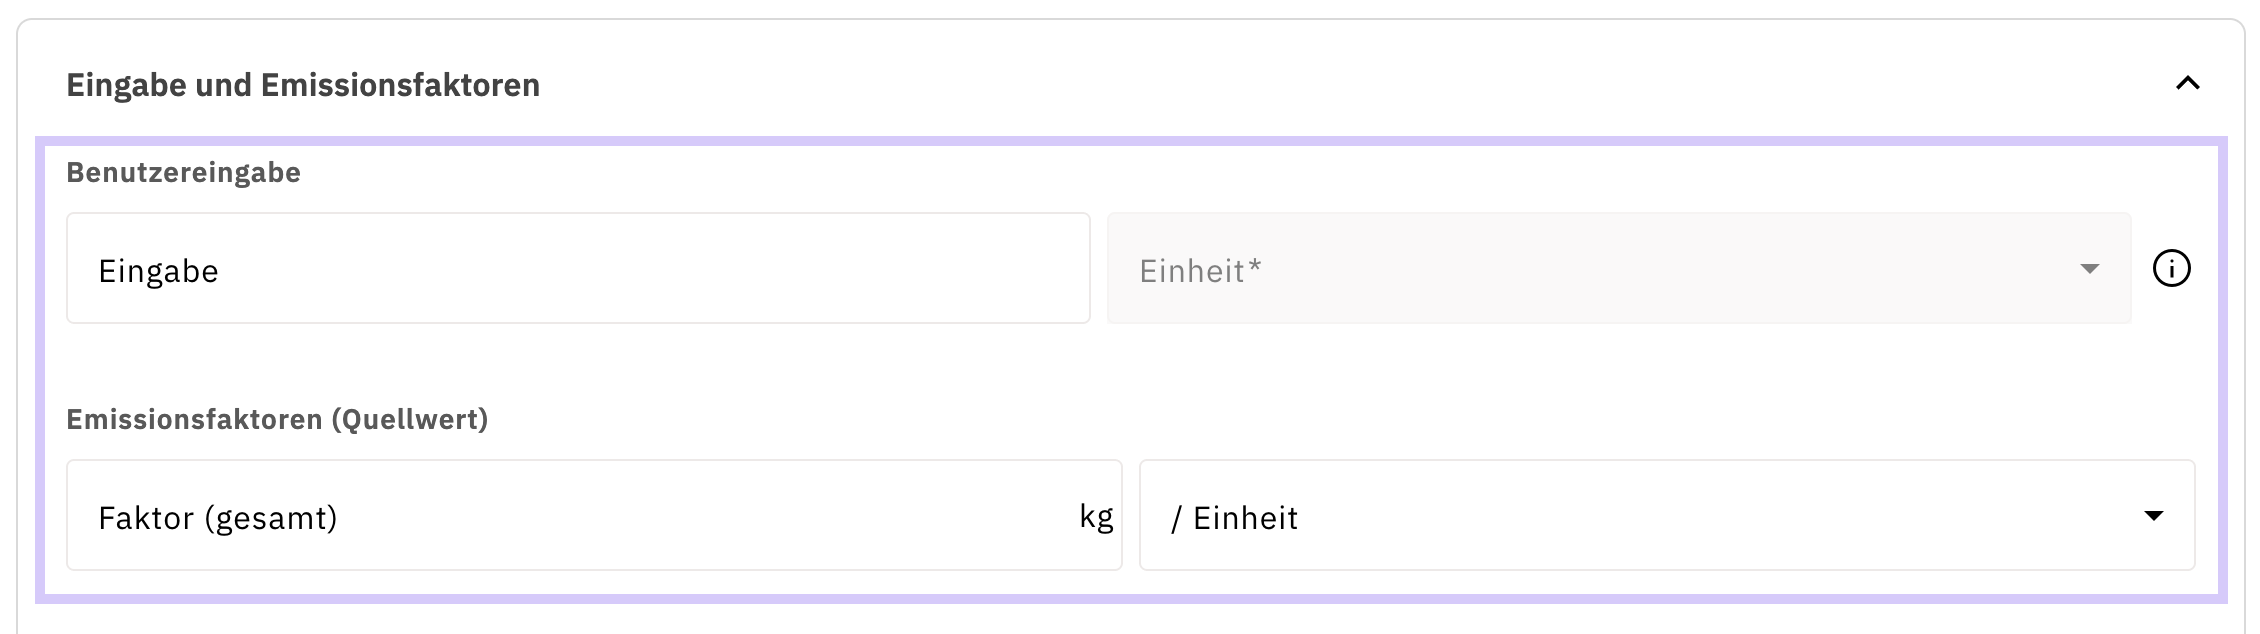Click middle of the / Einheit combo box
2260x634 pixels.
[x=1666, y=516]
